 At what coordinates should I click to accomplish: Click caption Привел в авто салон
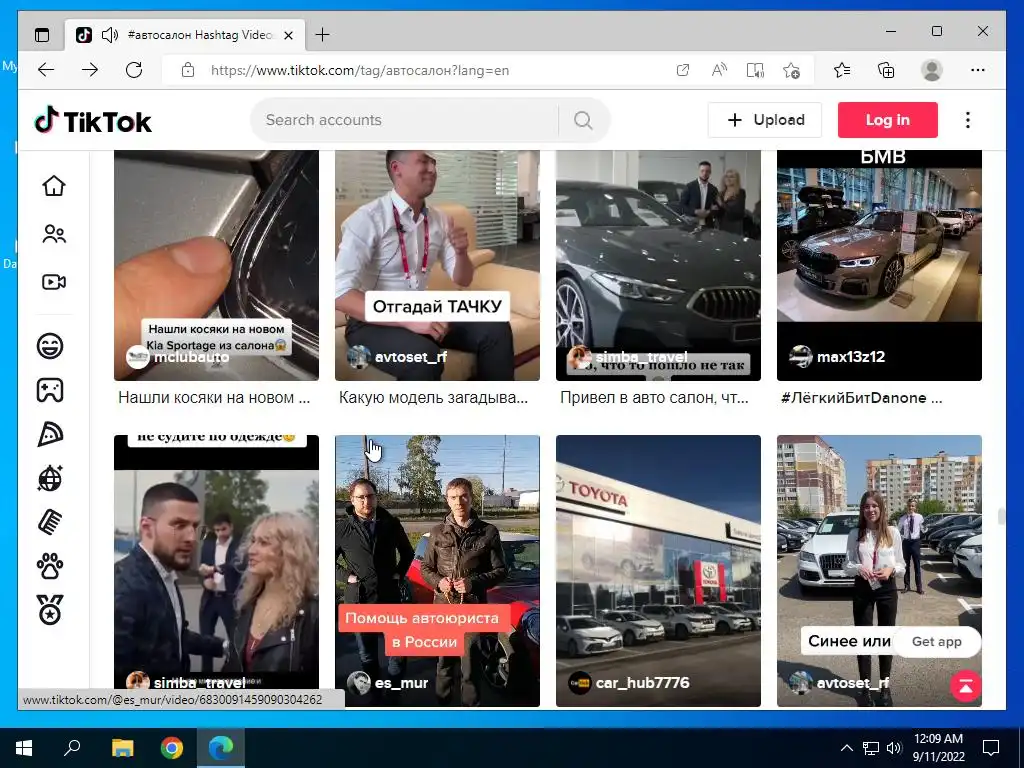[x=654, y=398]
